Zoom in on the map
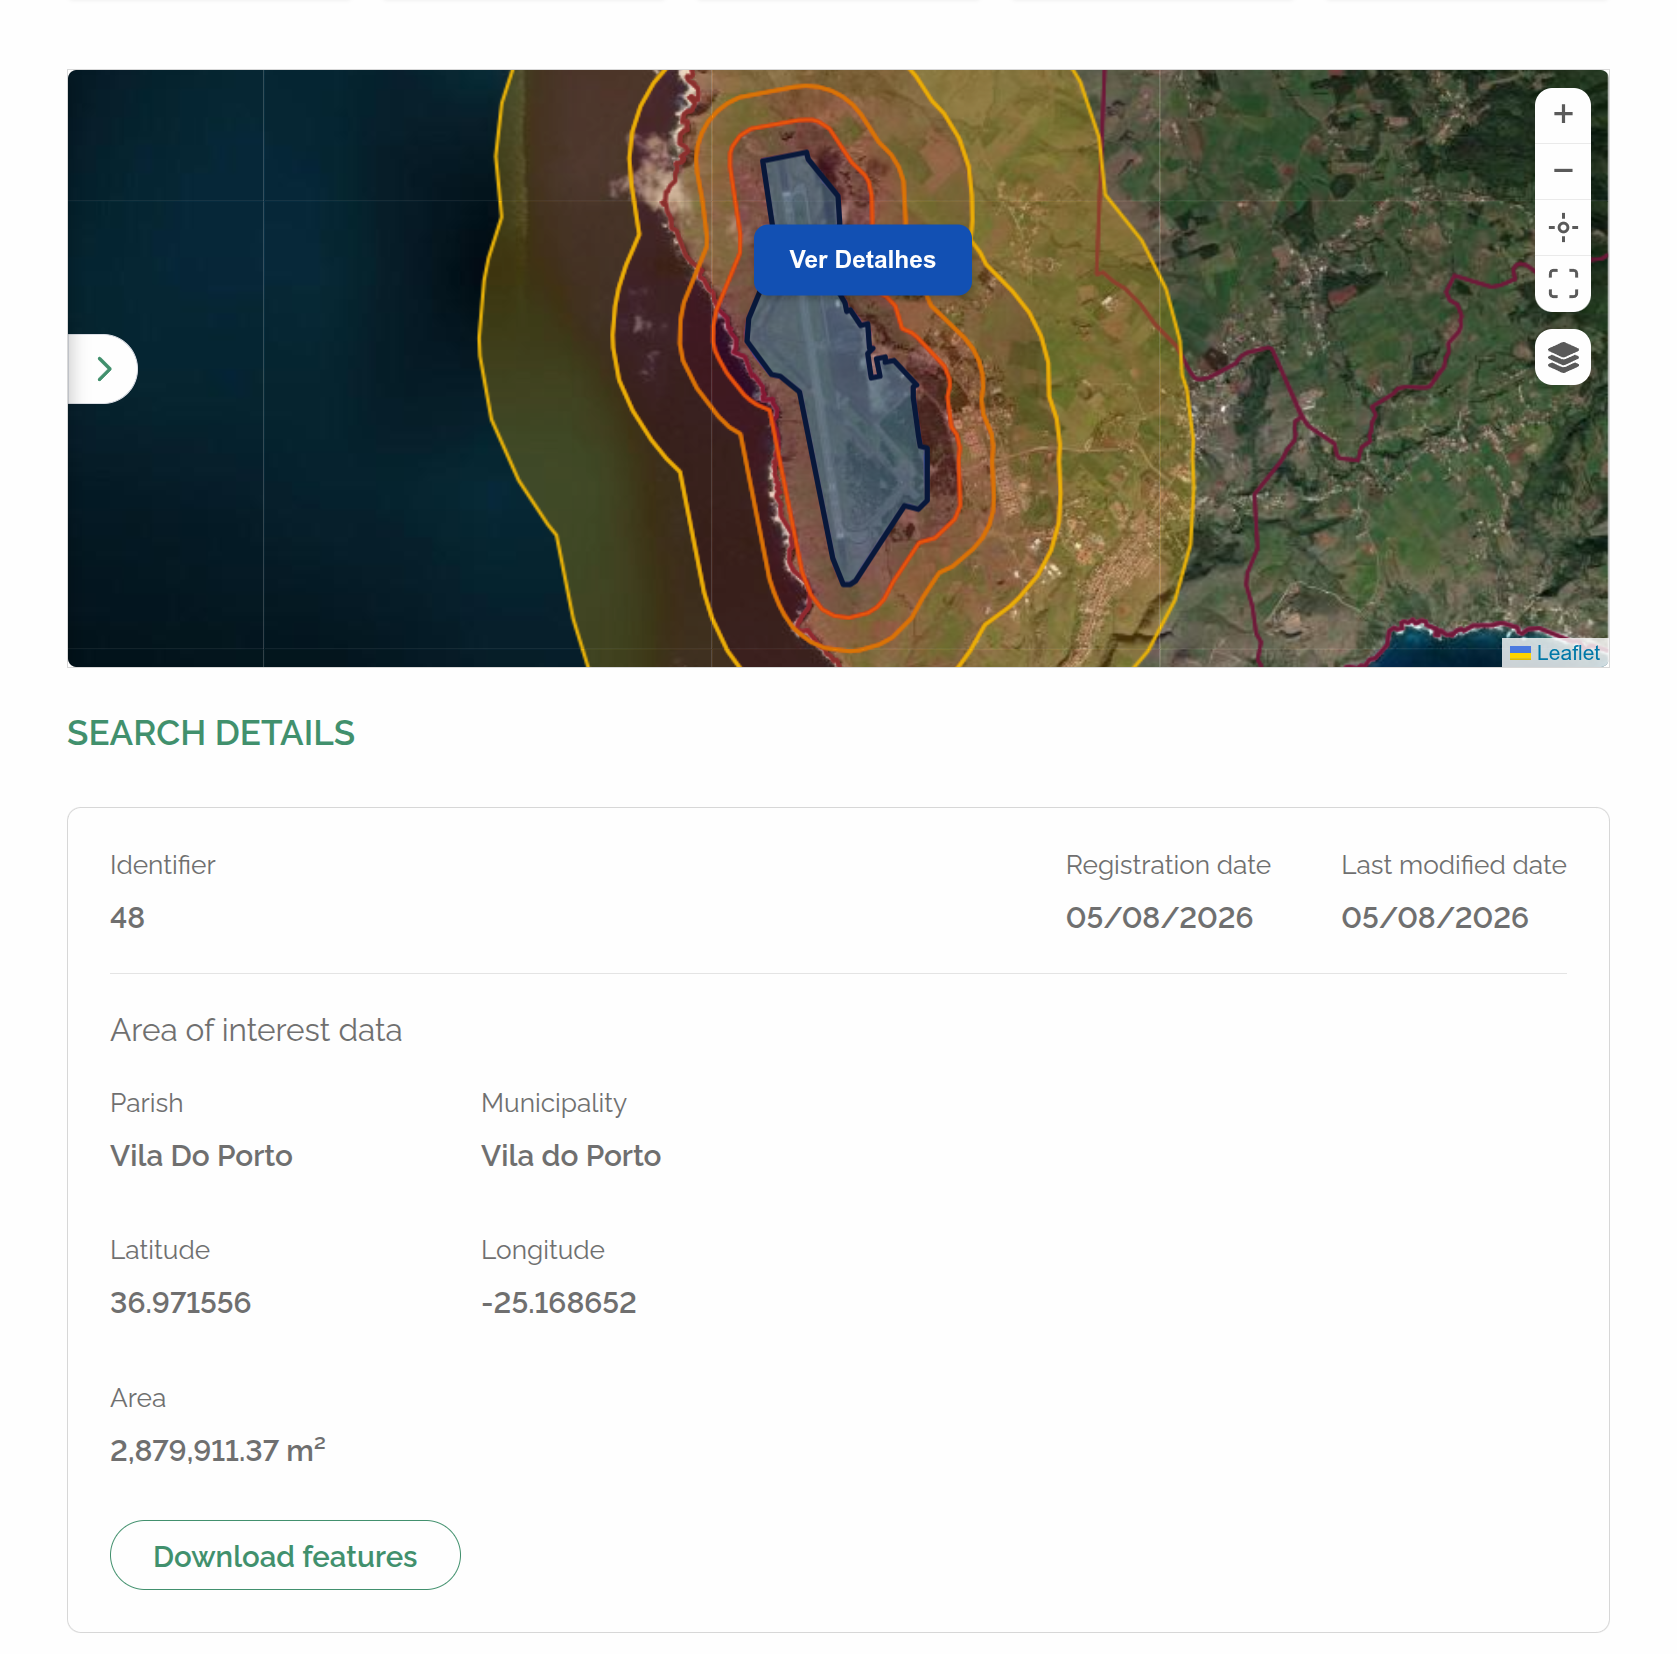1677x1654 pixels. (1562, 115)
